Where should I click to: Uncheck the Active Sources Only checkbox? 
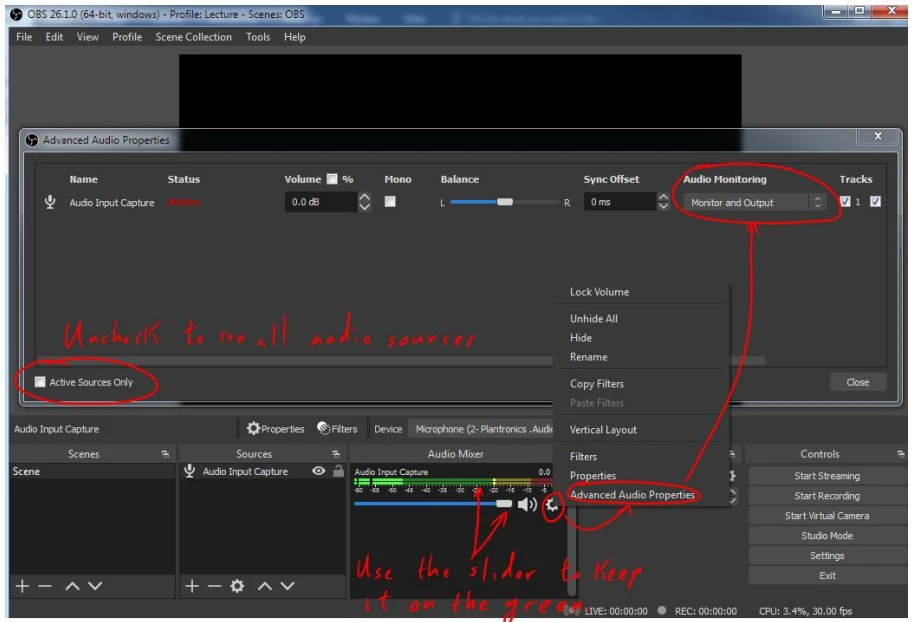click(40, 382)
